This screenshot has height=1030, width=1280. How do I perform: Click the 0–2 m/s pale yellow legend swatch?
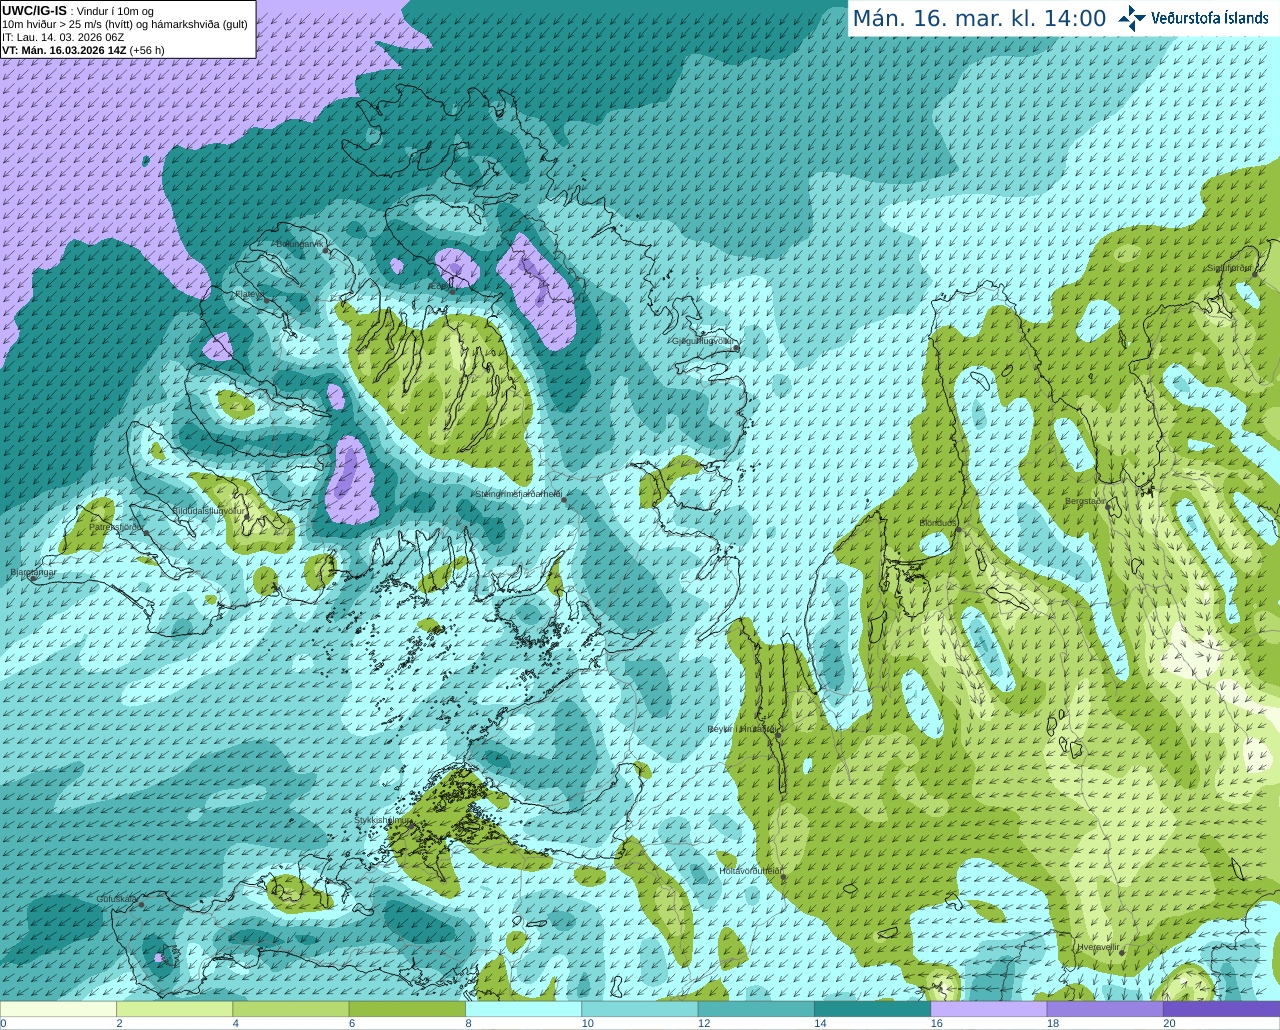point(58,1009)
